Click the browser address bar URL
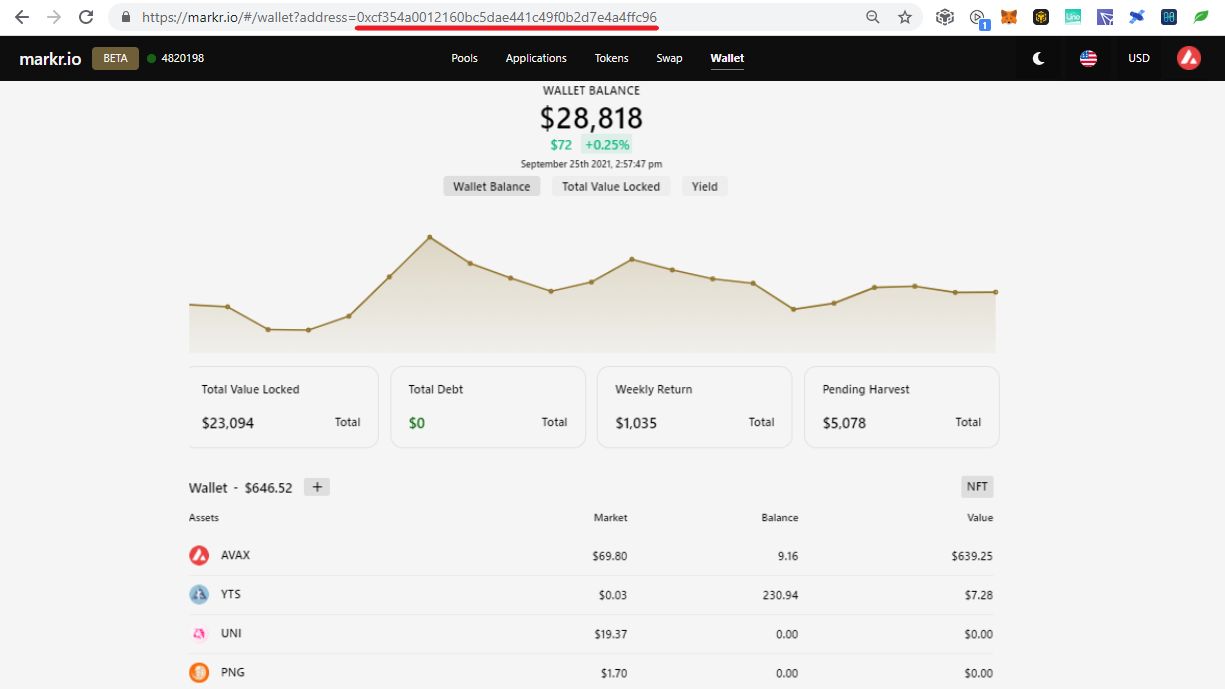Screen dimensions: 1225x689 tap(400, 17)
